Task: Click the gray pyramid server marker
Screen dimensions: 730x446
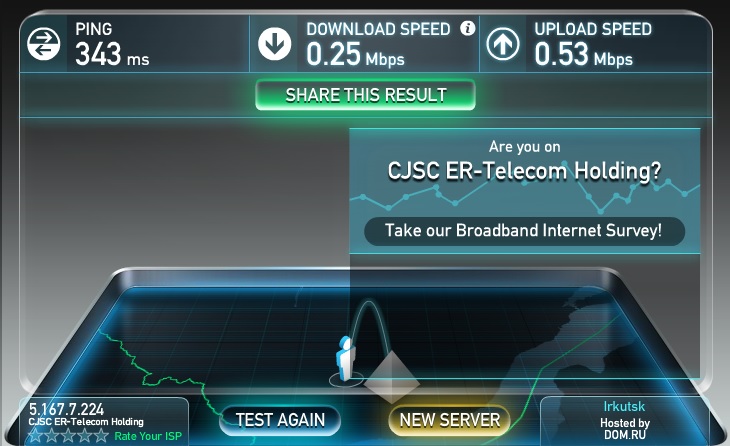Action: [392, 377]
